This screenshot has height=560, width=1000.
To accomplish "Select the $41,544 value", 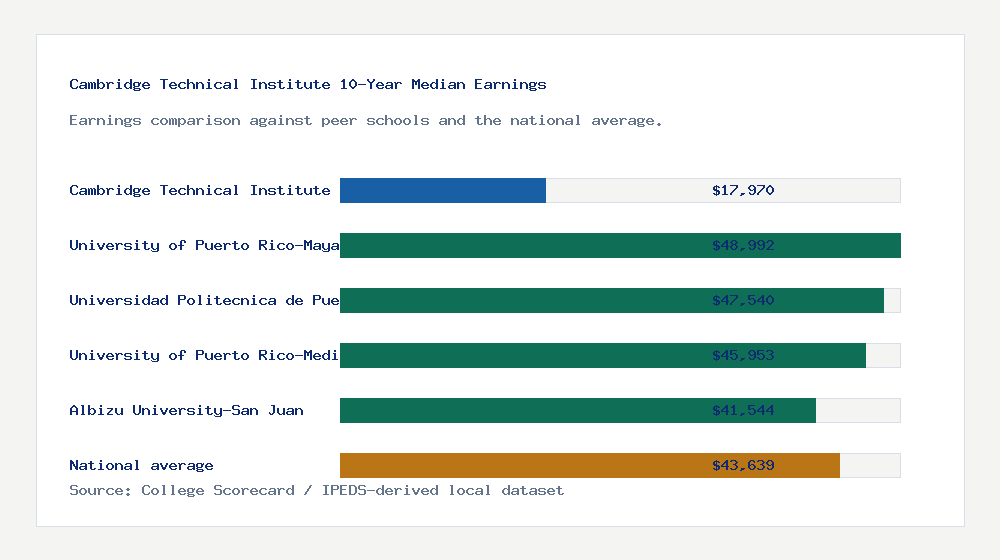I will [743, 411].
